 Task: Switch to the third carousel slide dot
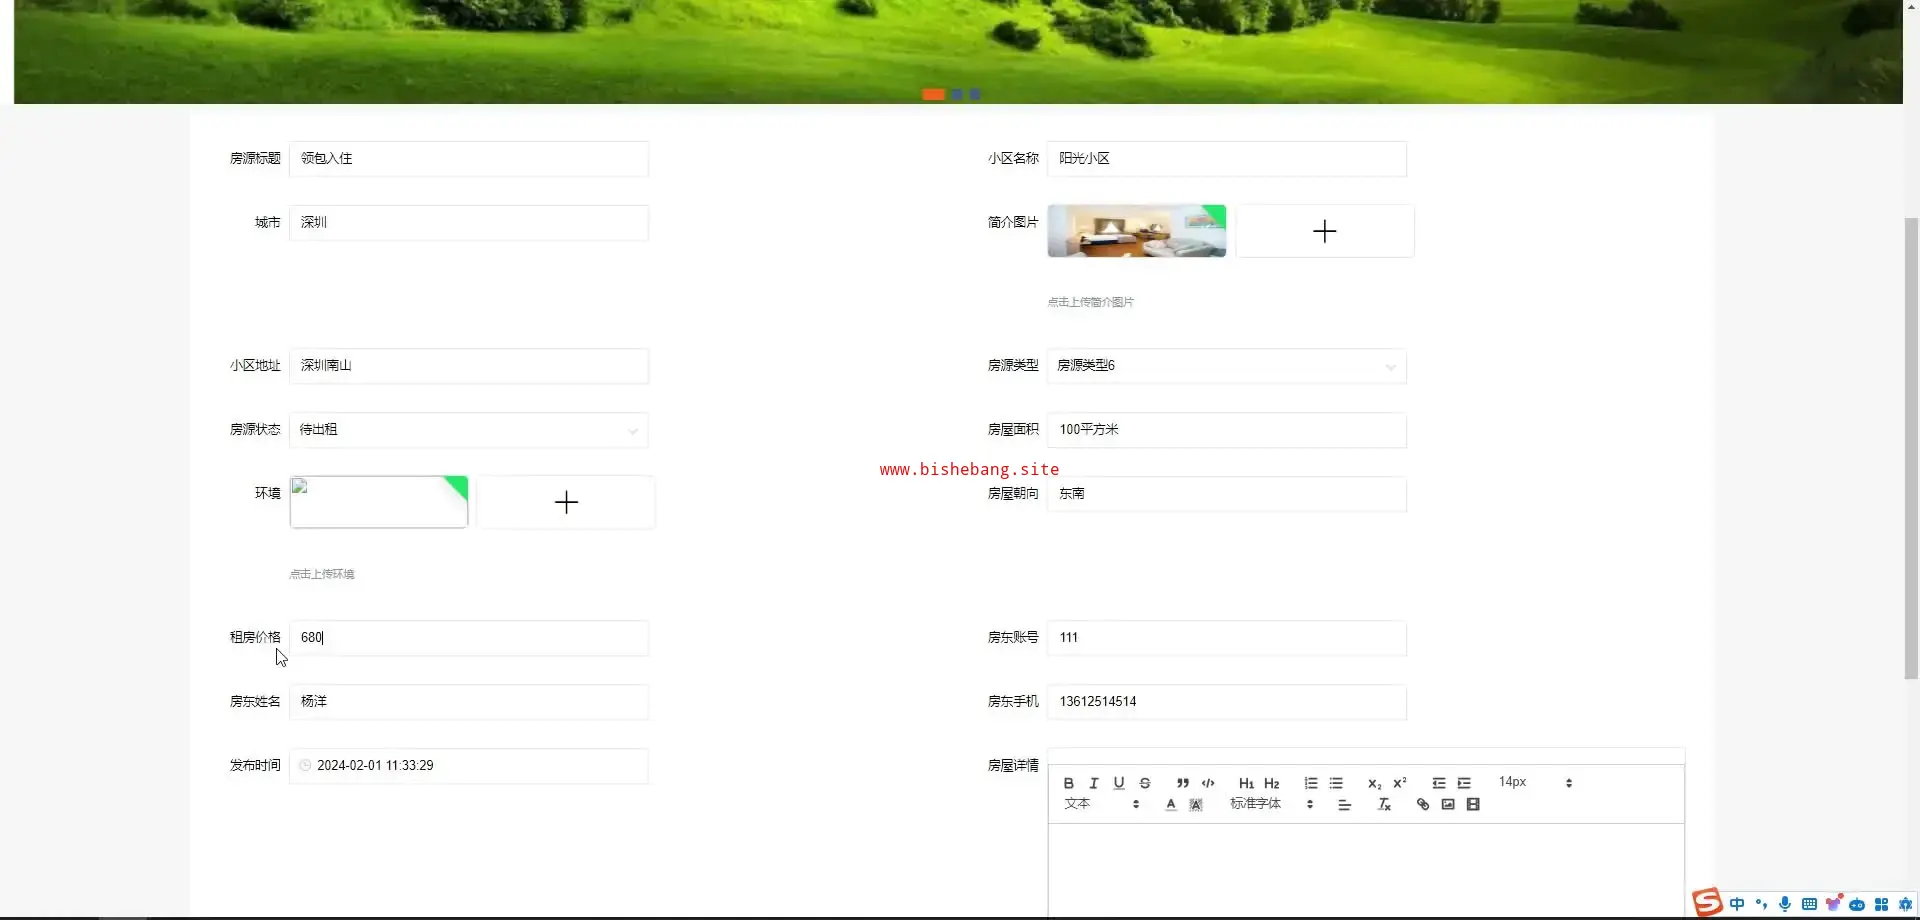click(x=975, y=94)
